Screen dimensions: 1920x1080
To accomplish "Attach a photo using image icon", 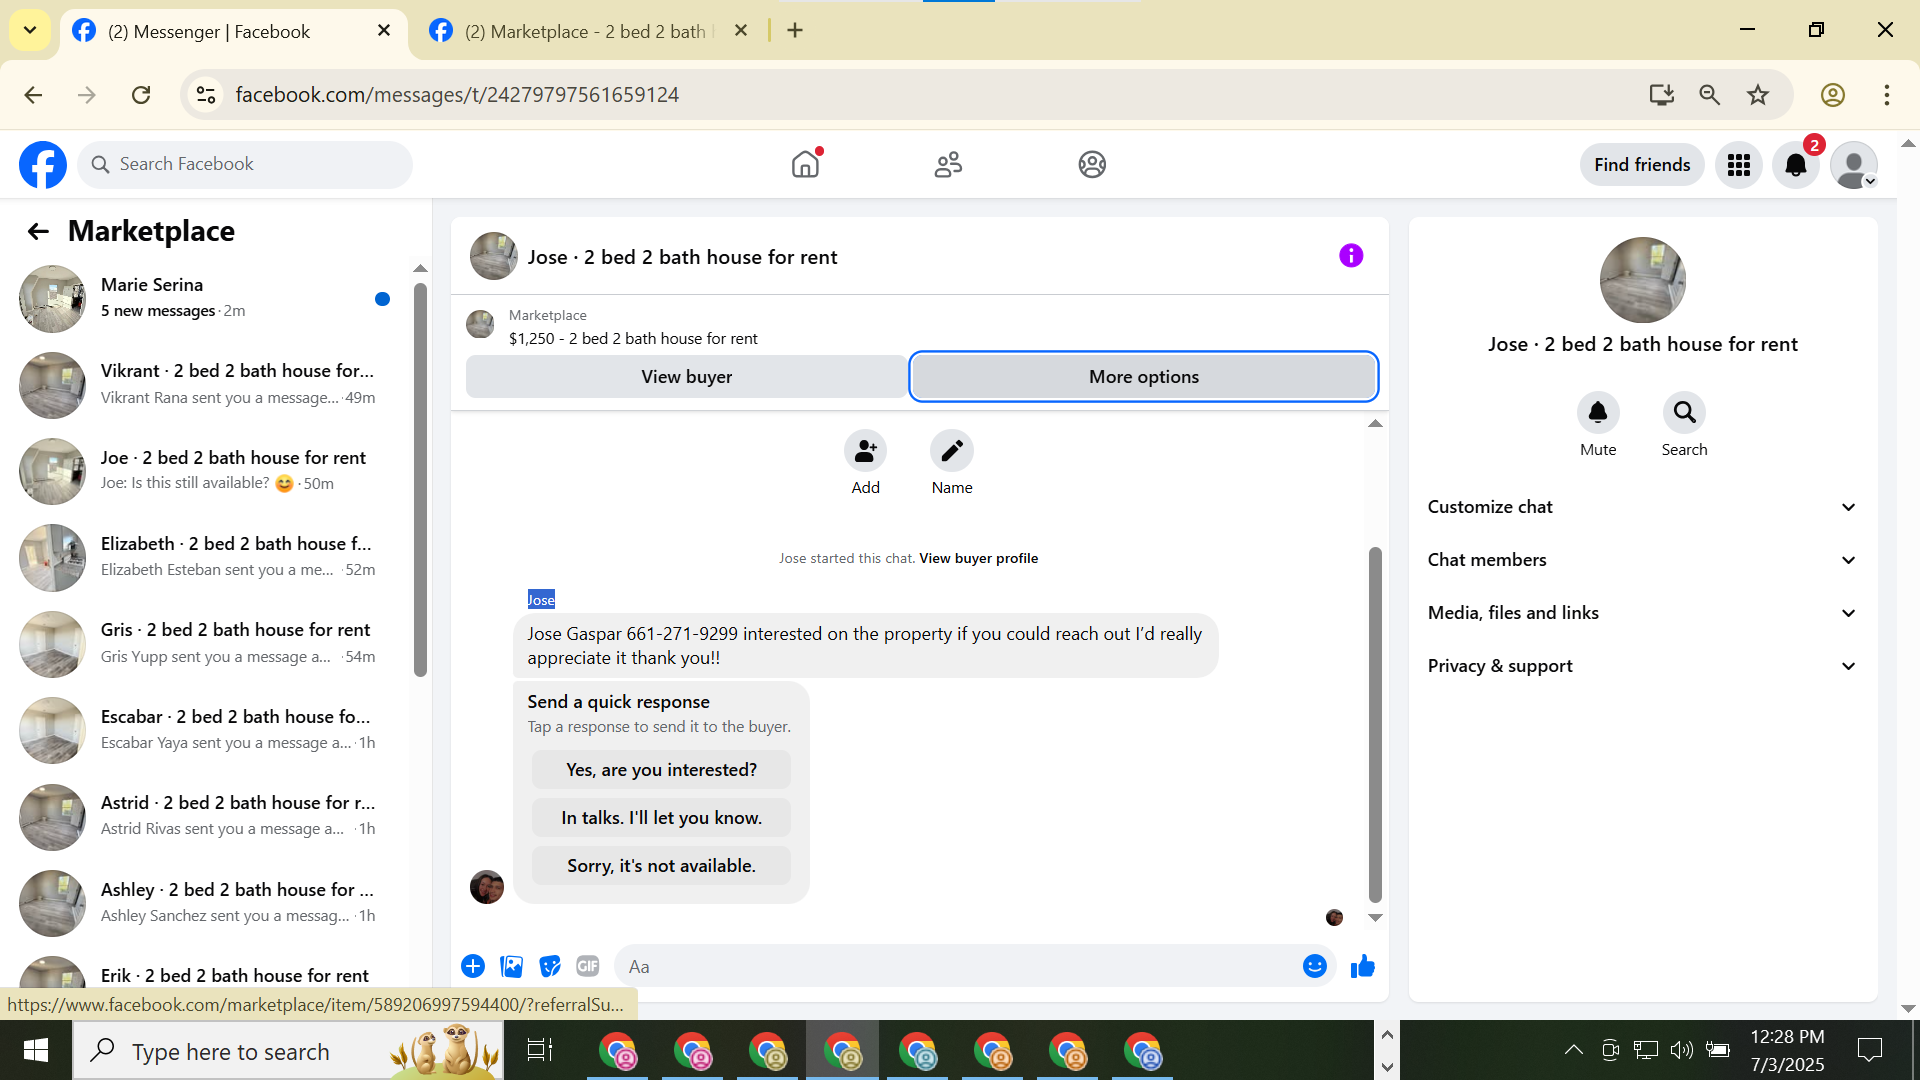I will (512, 966).
